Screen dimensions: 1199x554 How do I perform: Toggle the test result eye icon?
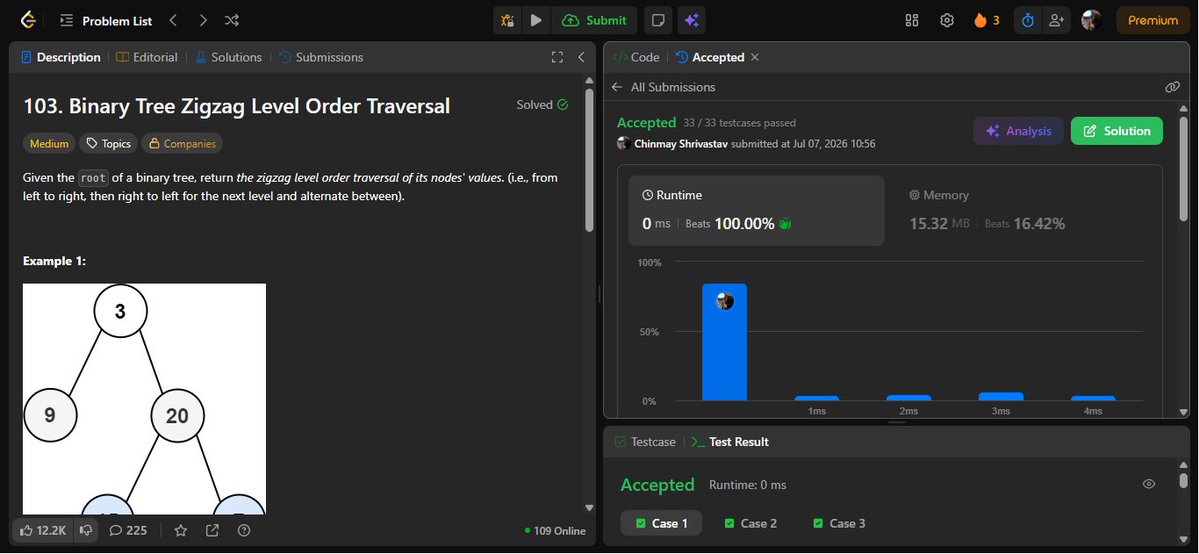click(1149, 484)
